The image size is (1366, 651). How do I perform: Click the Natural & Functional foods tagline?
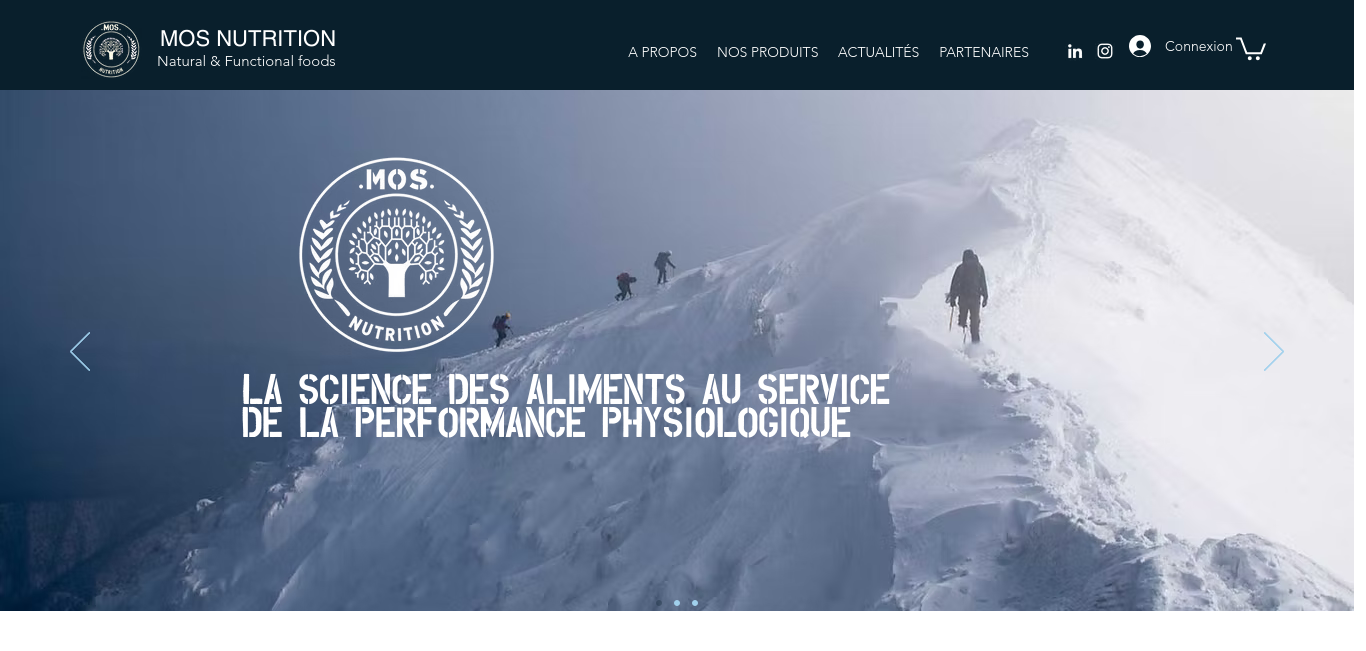click(246, 61)
